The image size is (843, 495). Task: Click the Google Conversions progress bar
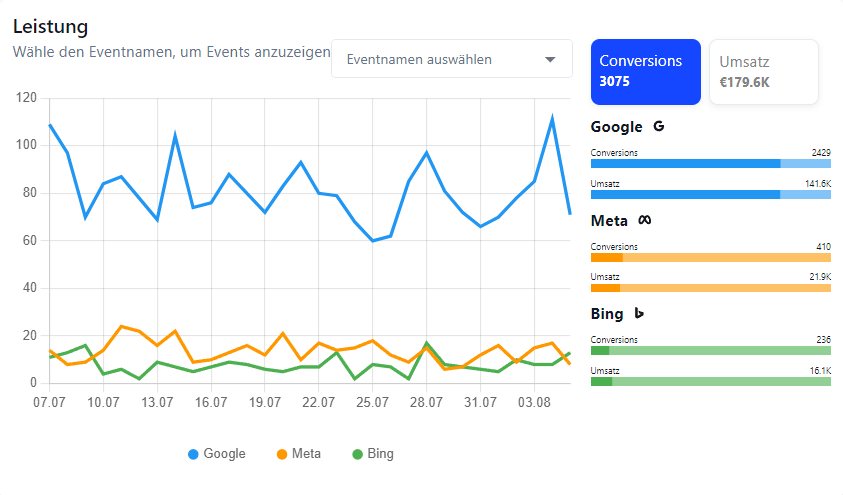point(710,163)
